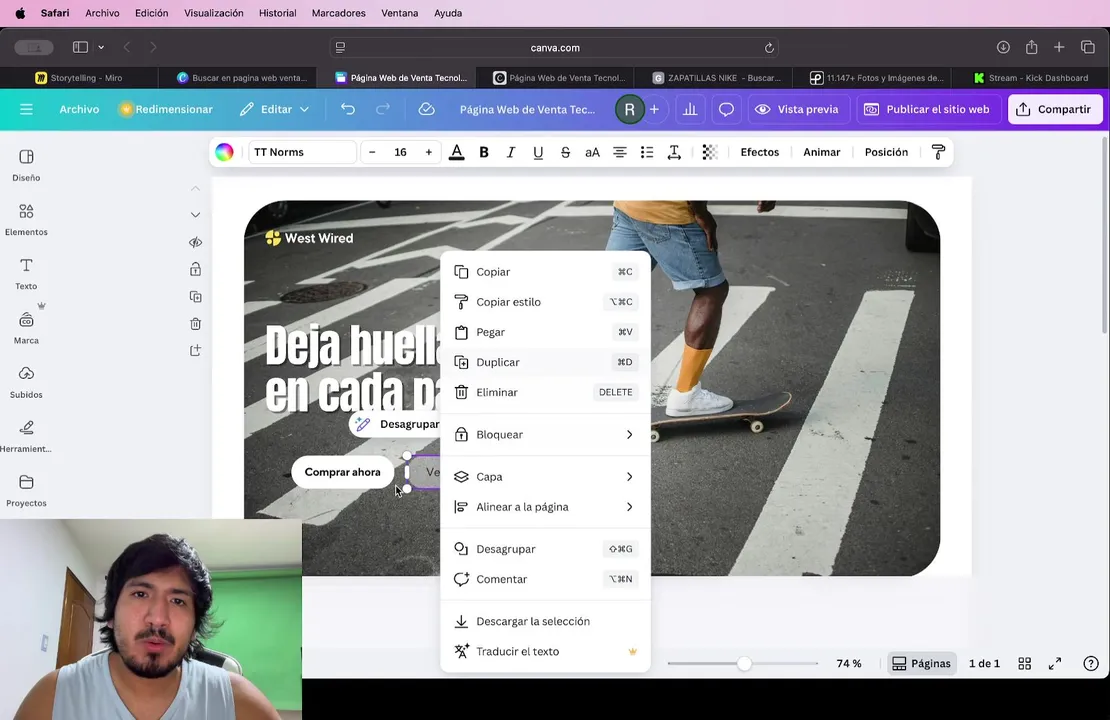This screenshot has width=1110, height=720.
Task: Select Comentar in context menu
Action: point(545,579)
